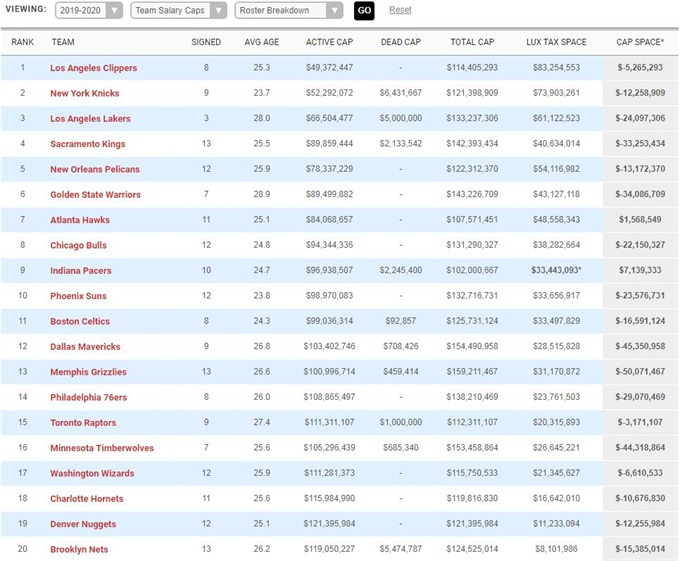The height and width of the screenshot is (561, 680).
Task: Open the Toronto Raptors team link
Action: [x=83, y=423]
